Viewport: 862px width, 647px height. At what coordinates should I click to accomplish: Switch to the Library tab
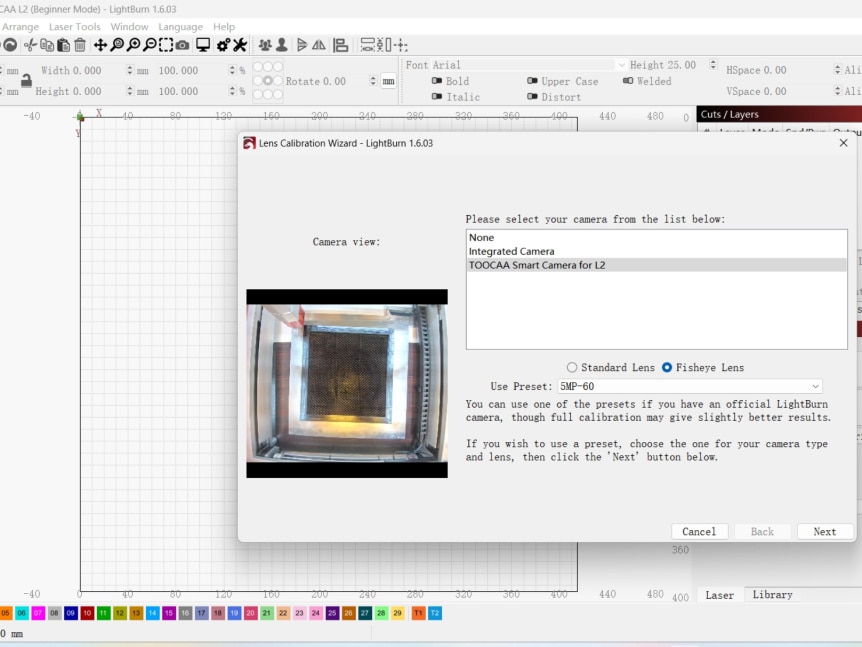[x=772, y=595]
